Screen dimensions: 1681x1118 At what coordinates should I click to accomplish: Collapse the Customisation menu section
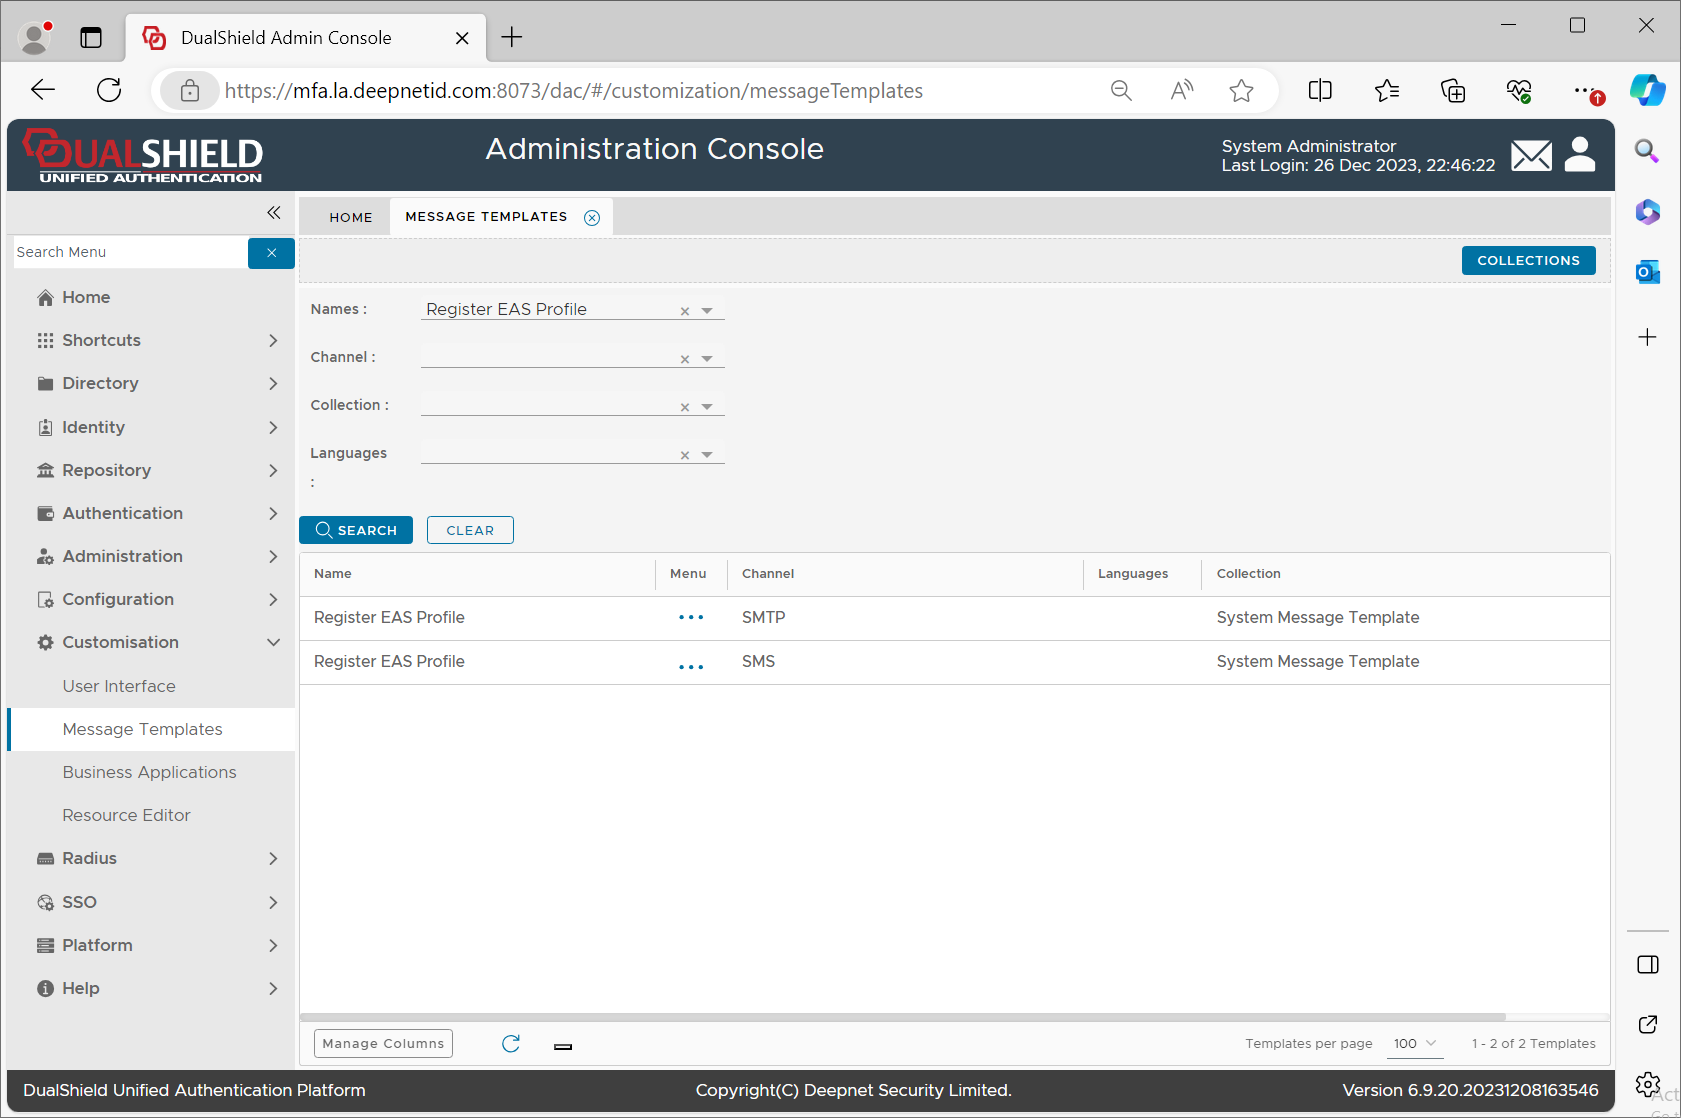coord(273,642)
